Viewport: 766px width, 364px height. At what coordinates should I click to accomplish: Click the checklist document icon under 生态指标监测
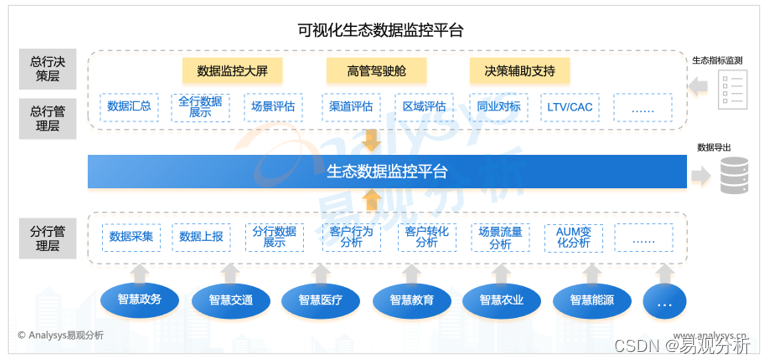click(x=733, y=89)
